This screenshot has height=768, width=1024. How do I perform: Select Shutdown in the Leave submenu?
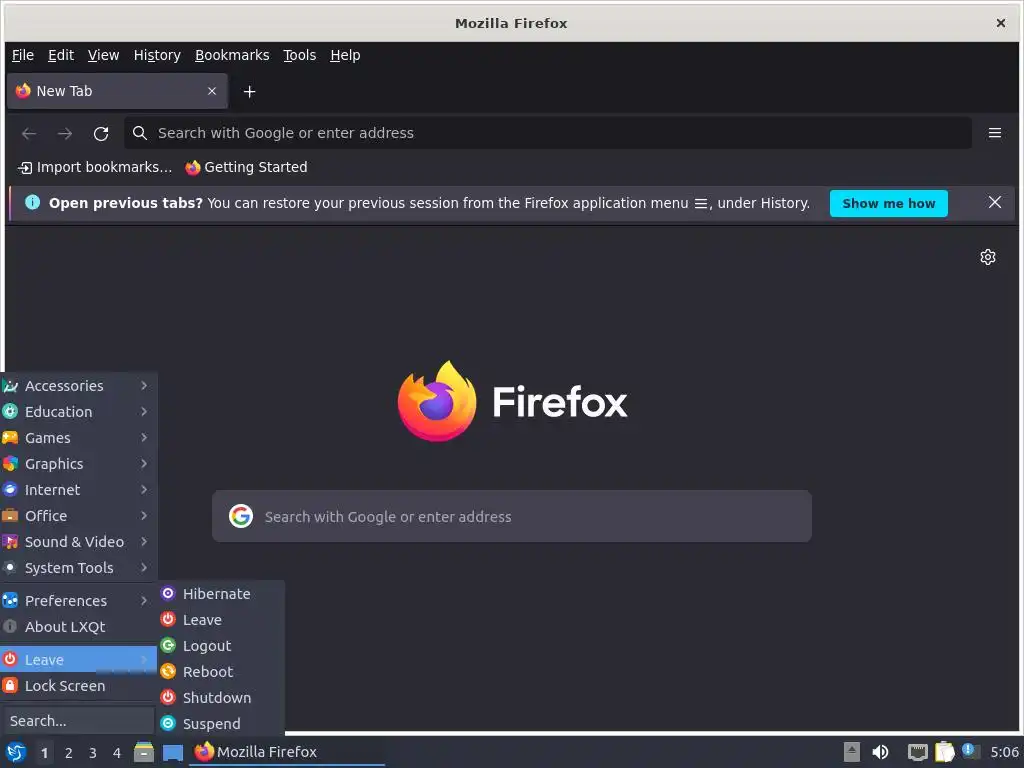point(221,698)
